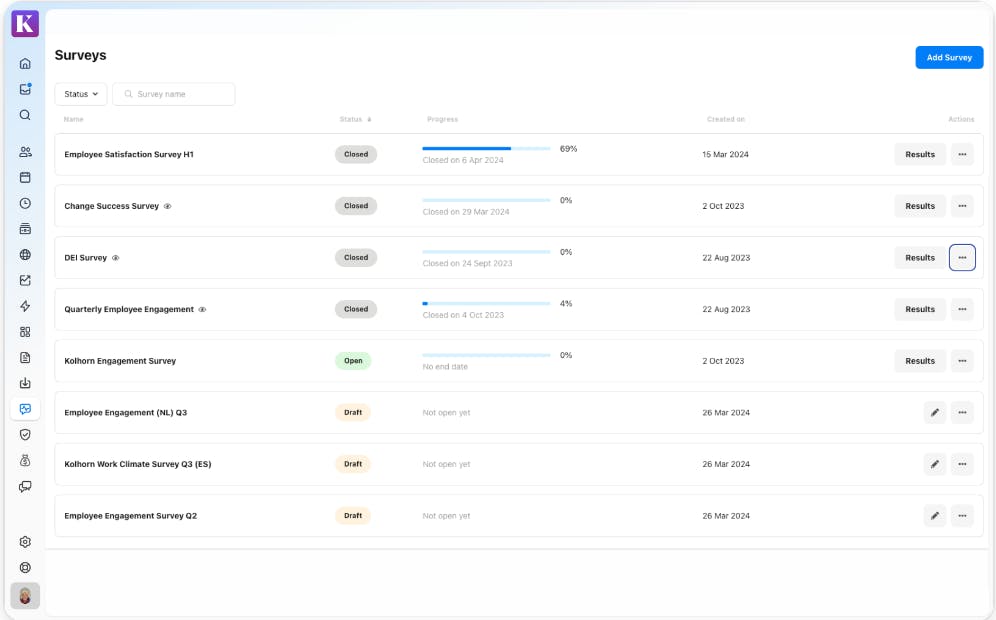View Results for Kolhorn Engagement Survey
The width and height of the screenshot is (996, 620).
pos(920,361)
